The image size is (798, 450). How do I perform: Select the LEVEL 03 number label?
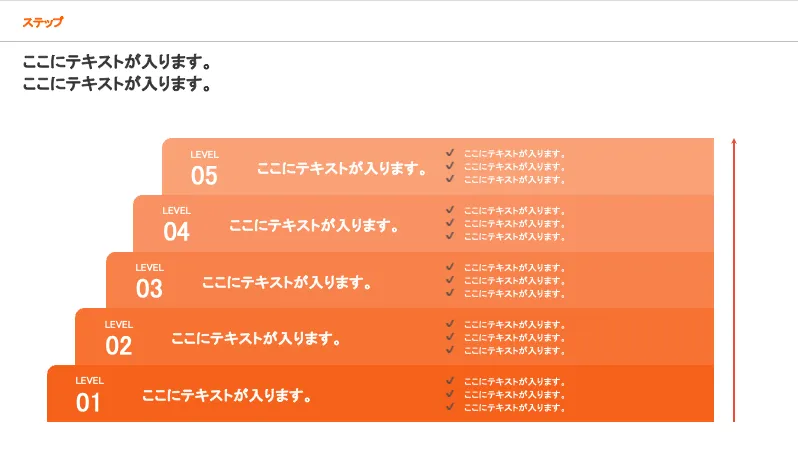[x=149, y=289]
